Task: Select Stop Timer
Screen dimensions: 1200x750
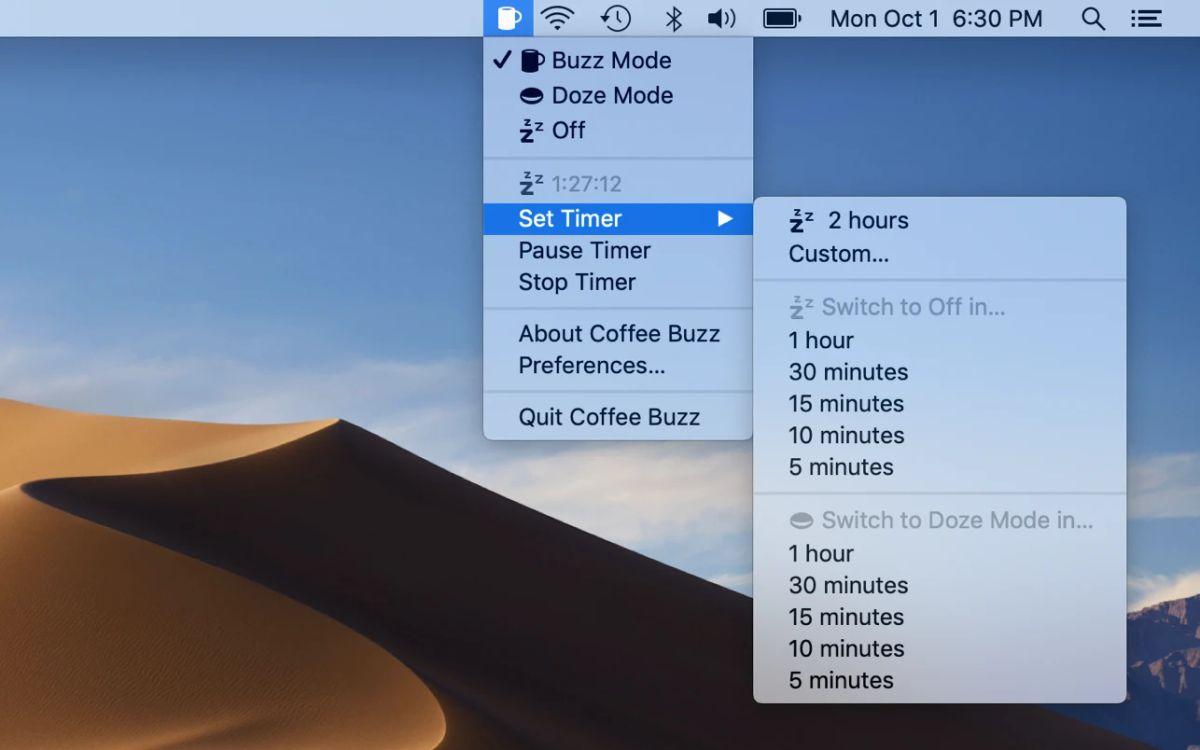Action: [x=577, y=283]
